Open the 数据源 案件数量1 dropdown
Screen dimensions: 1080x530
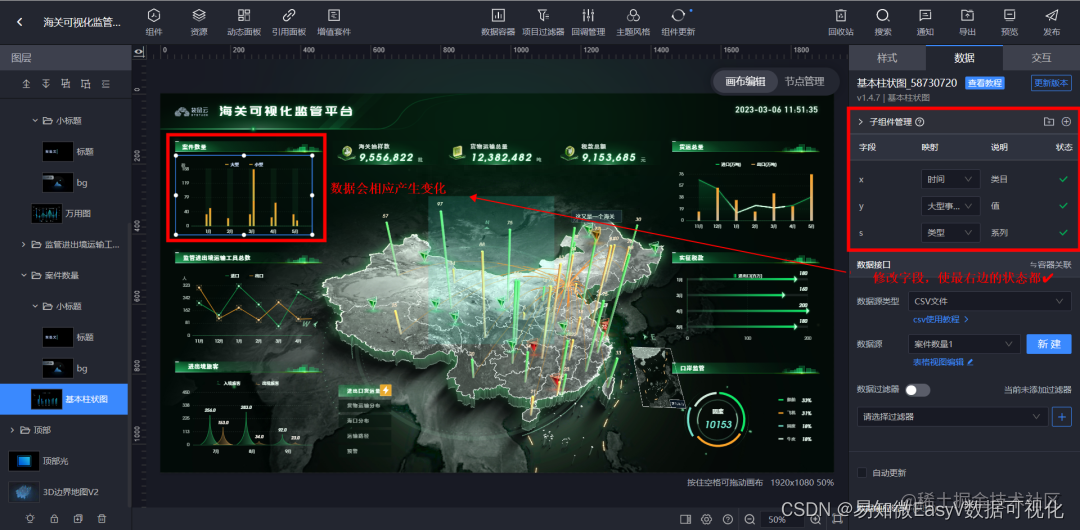(x=964, y=344)
